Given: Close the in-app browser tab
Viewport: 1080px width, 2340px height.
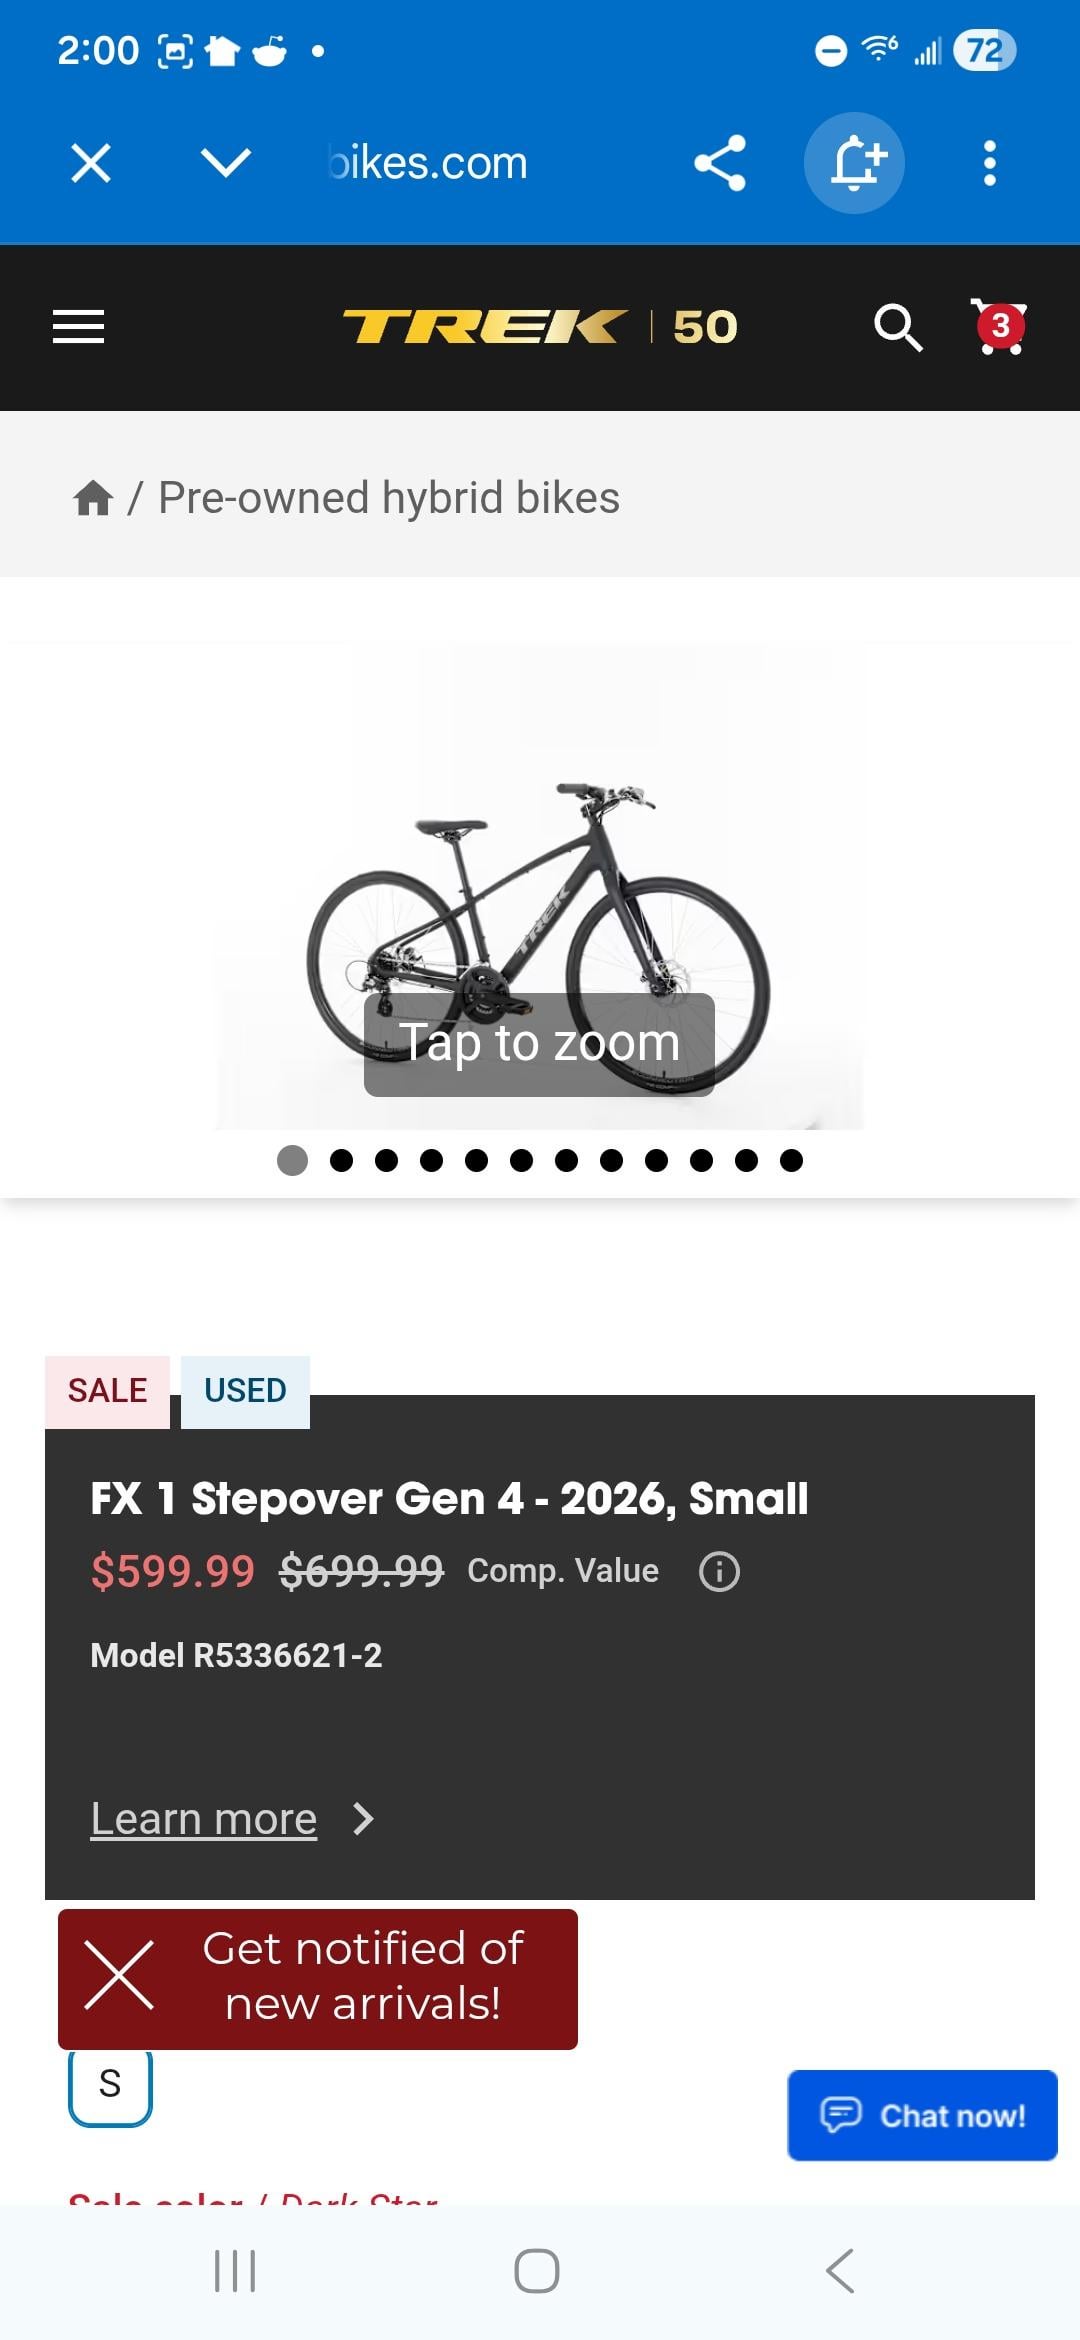Looking at the screenshot, I should click(91, 163).
